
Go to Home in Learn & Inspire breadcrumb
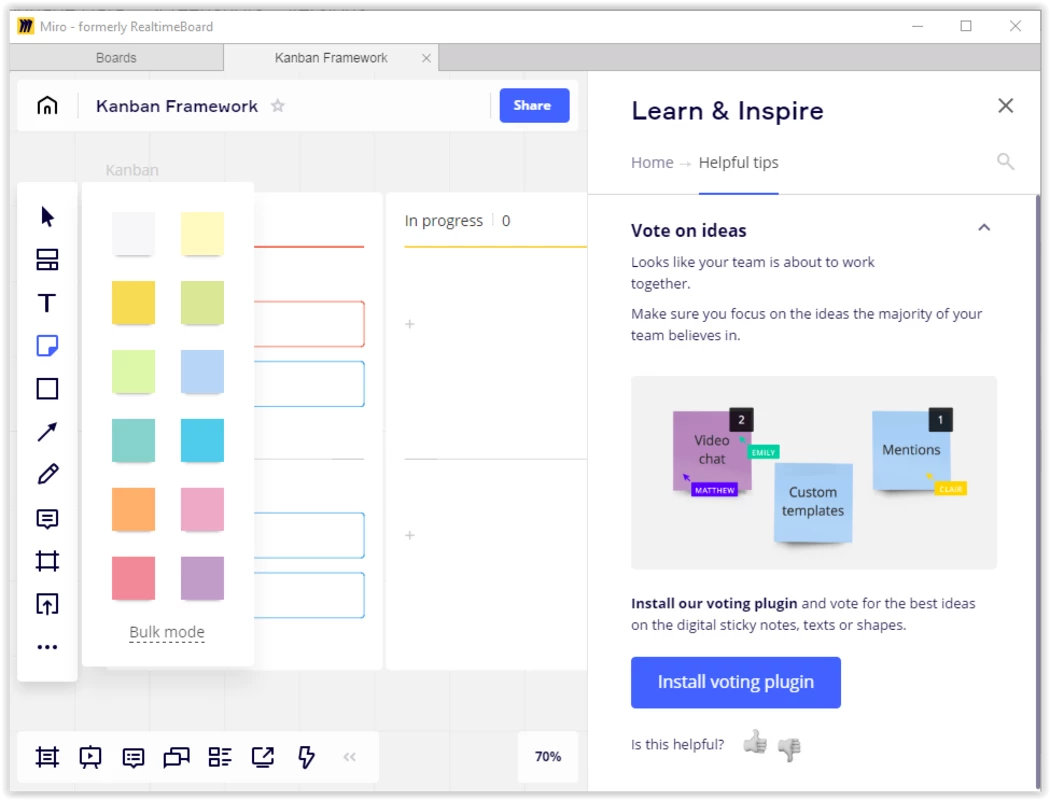[652, 162]
